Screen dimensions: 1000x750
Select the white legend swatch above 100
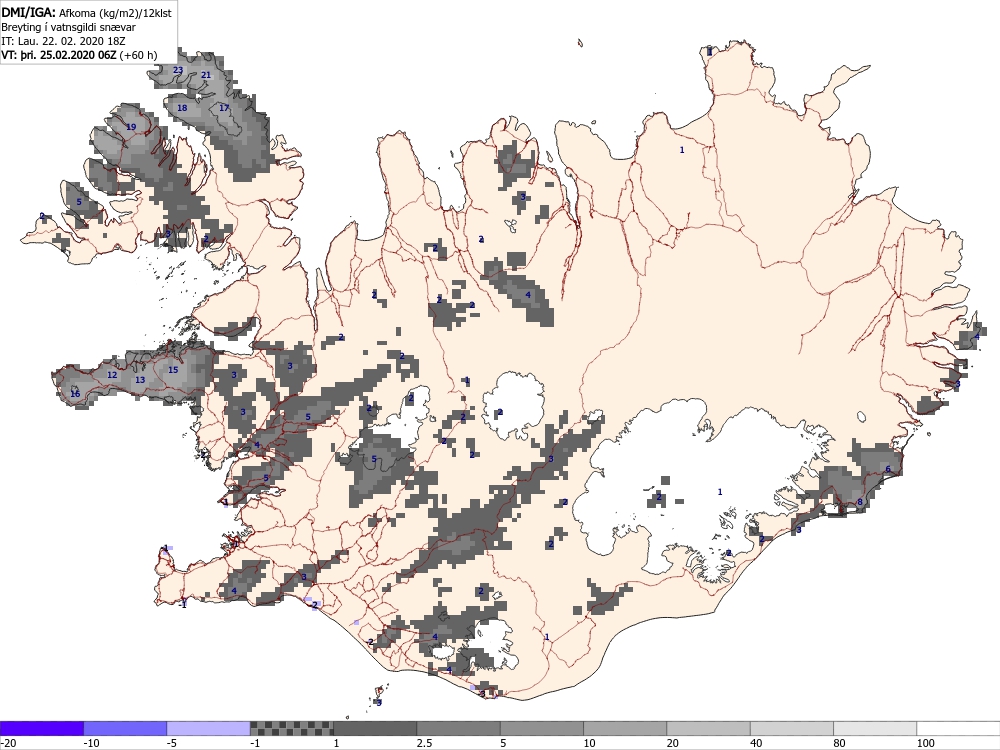click(x=959, y=728)
